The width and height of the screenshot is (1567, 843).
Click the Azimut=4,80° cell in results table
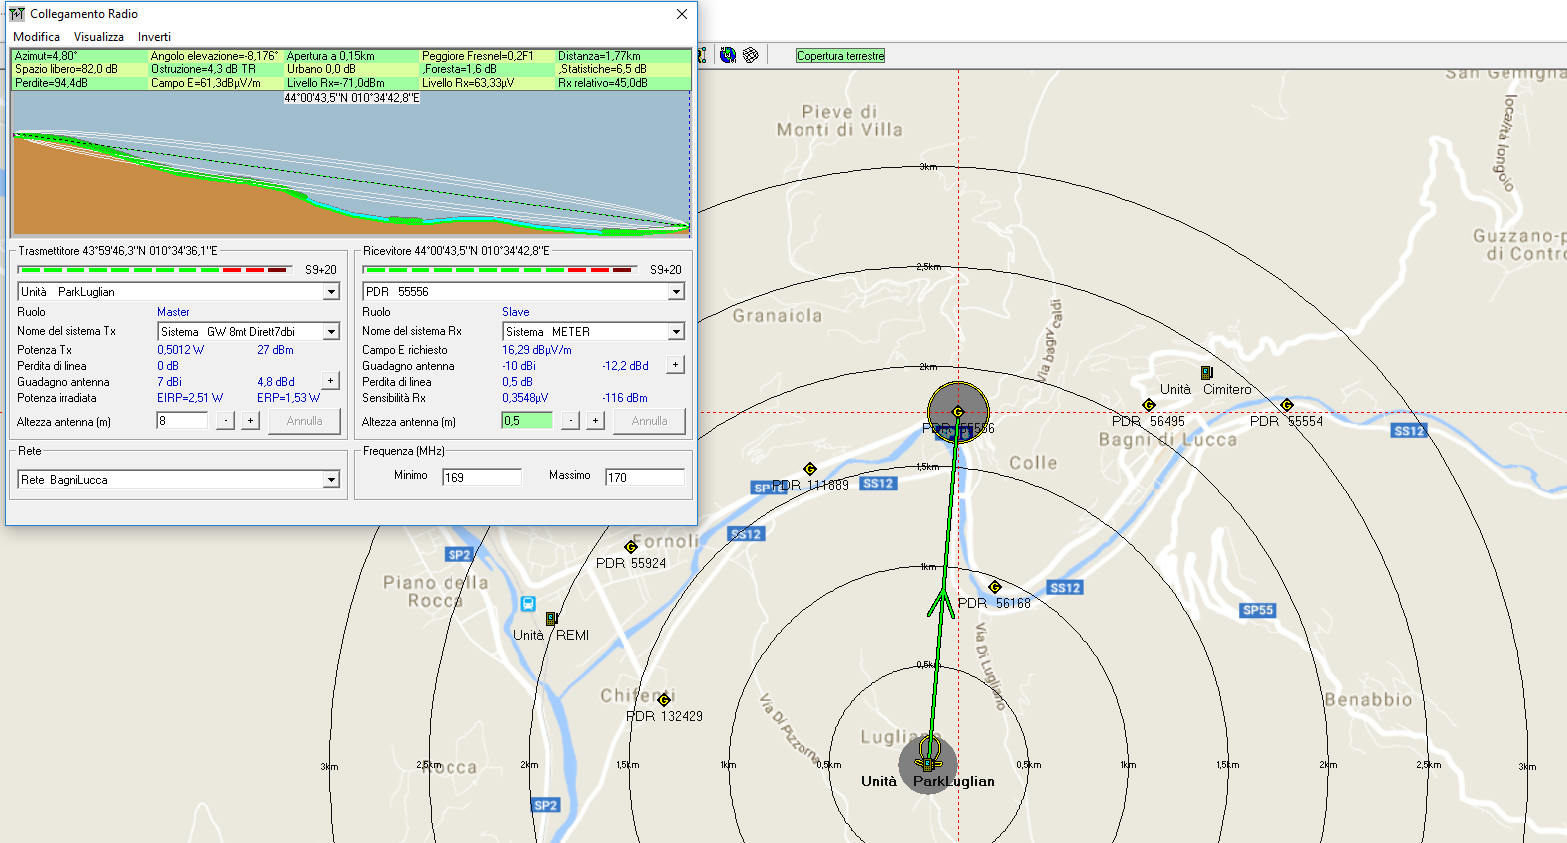click(x=80, y=56)
